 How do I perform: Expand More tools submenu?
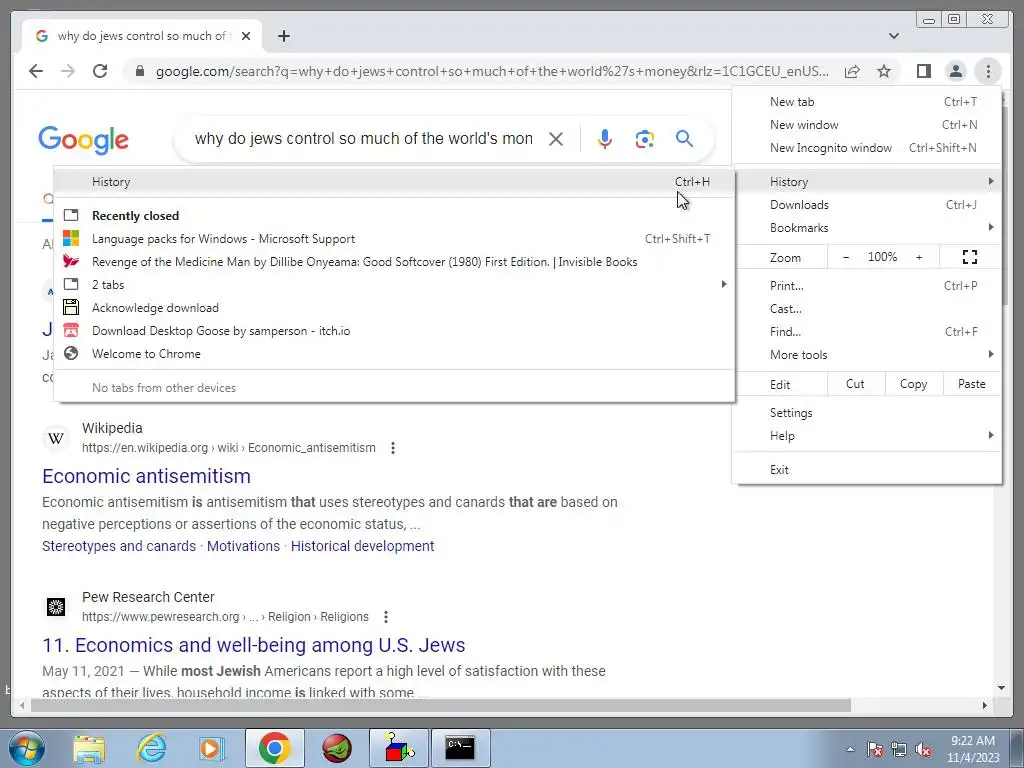(x=867, y=355)
